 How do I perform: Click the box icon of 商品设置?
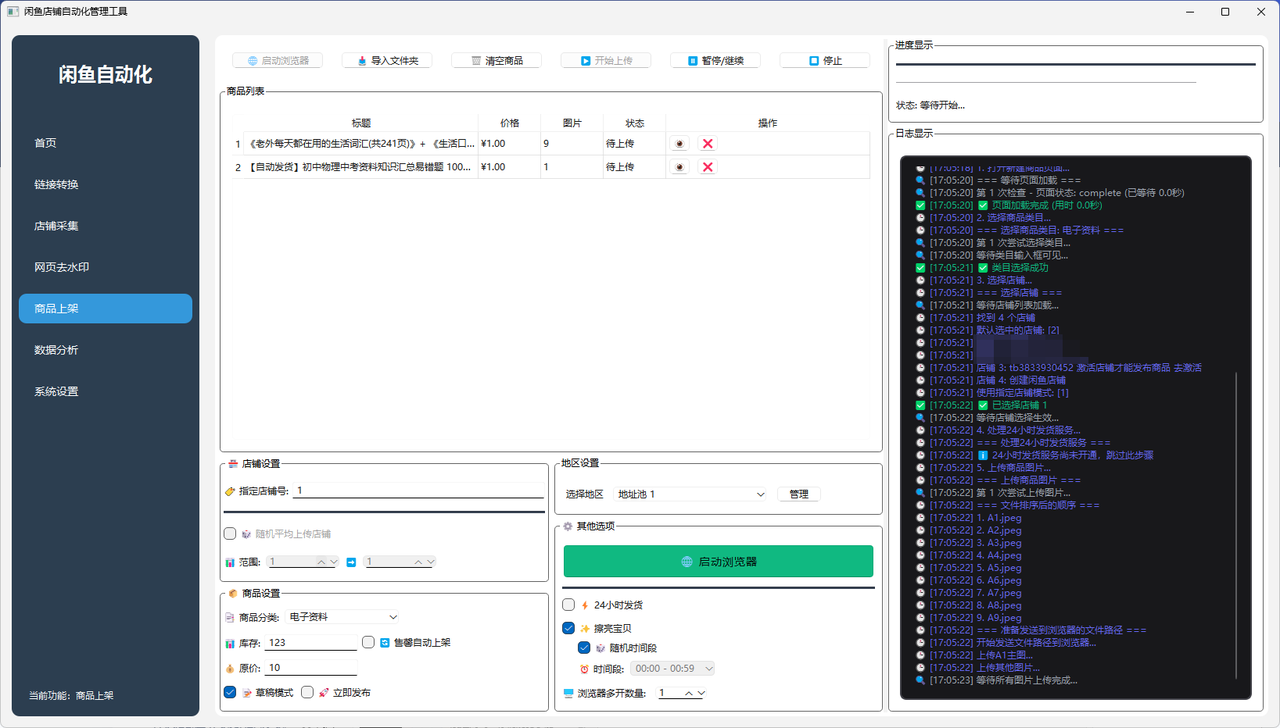[x=233, y=593]
